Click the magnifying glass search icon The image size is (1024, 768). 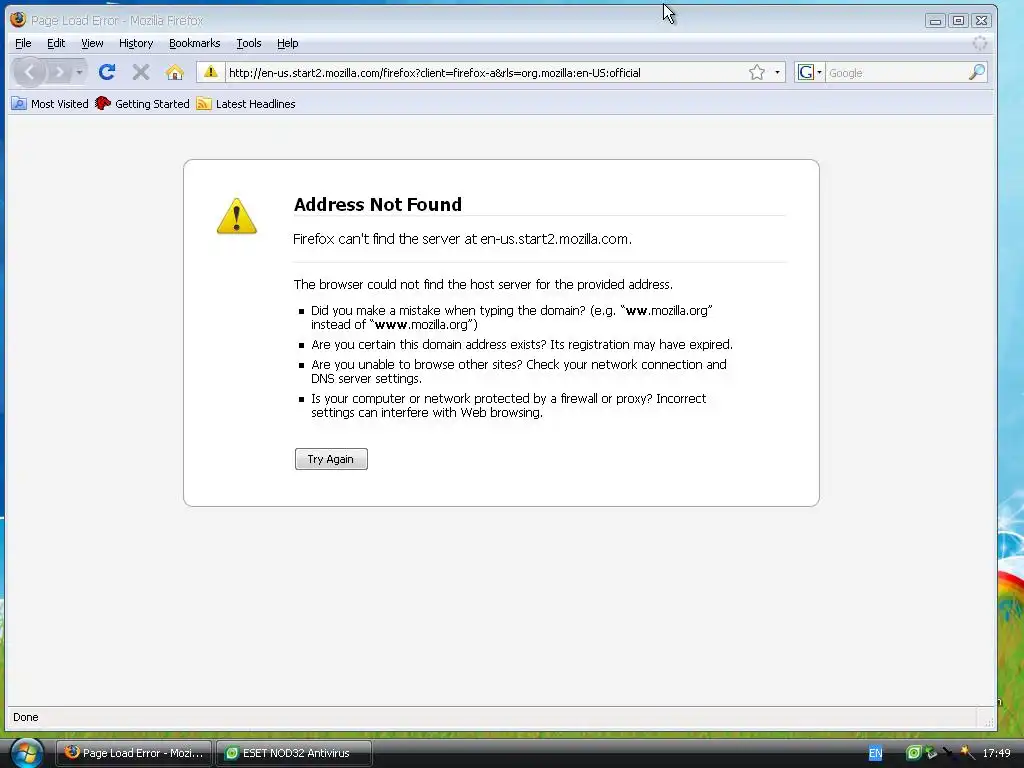pos(977,72)
